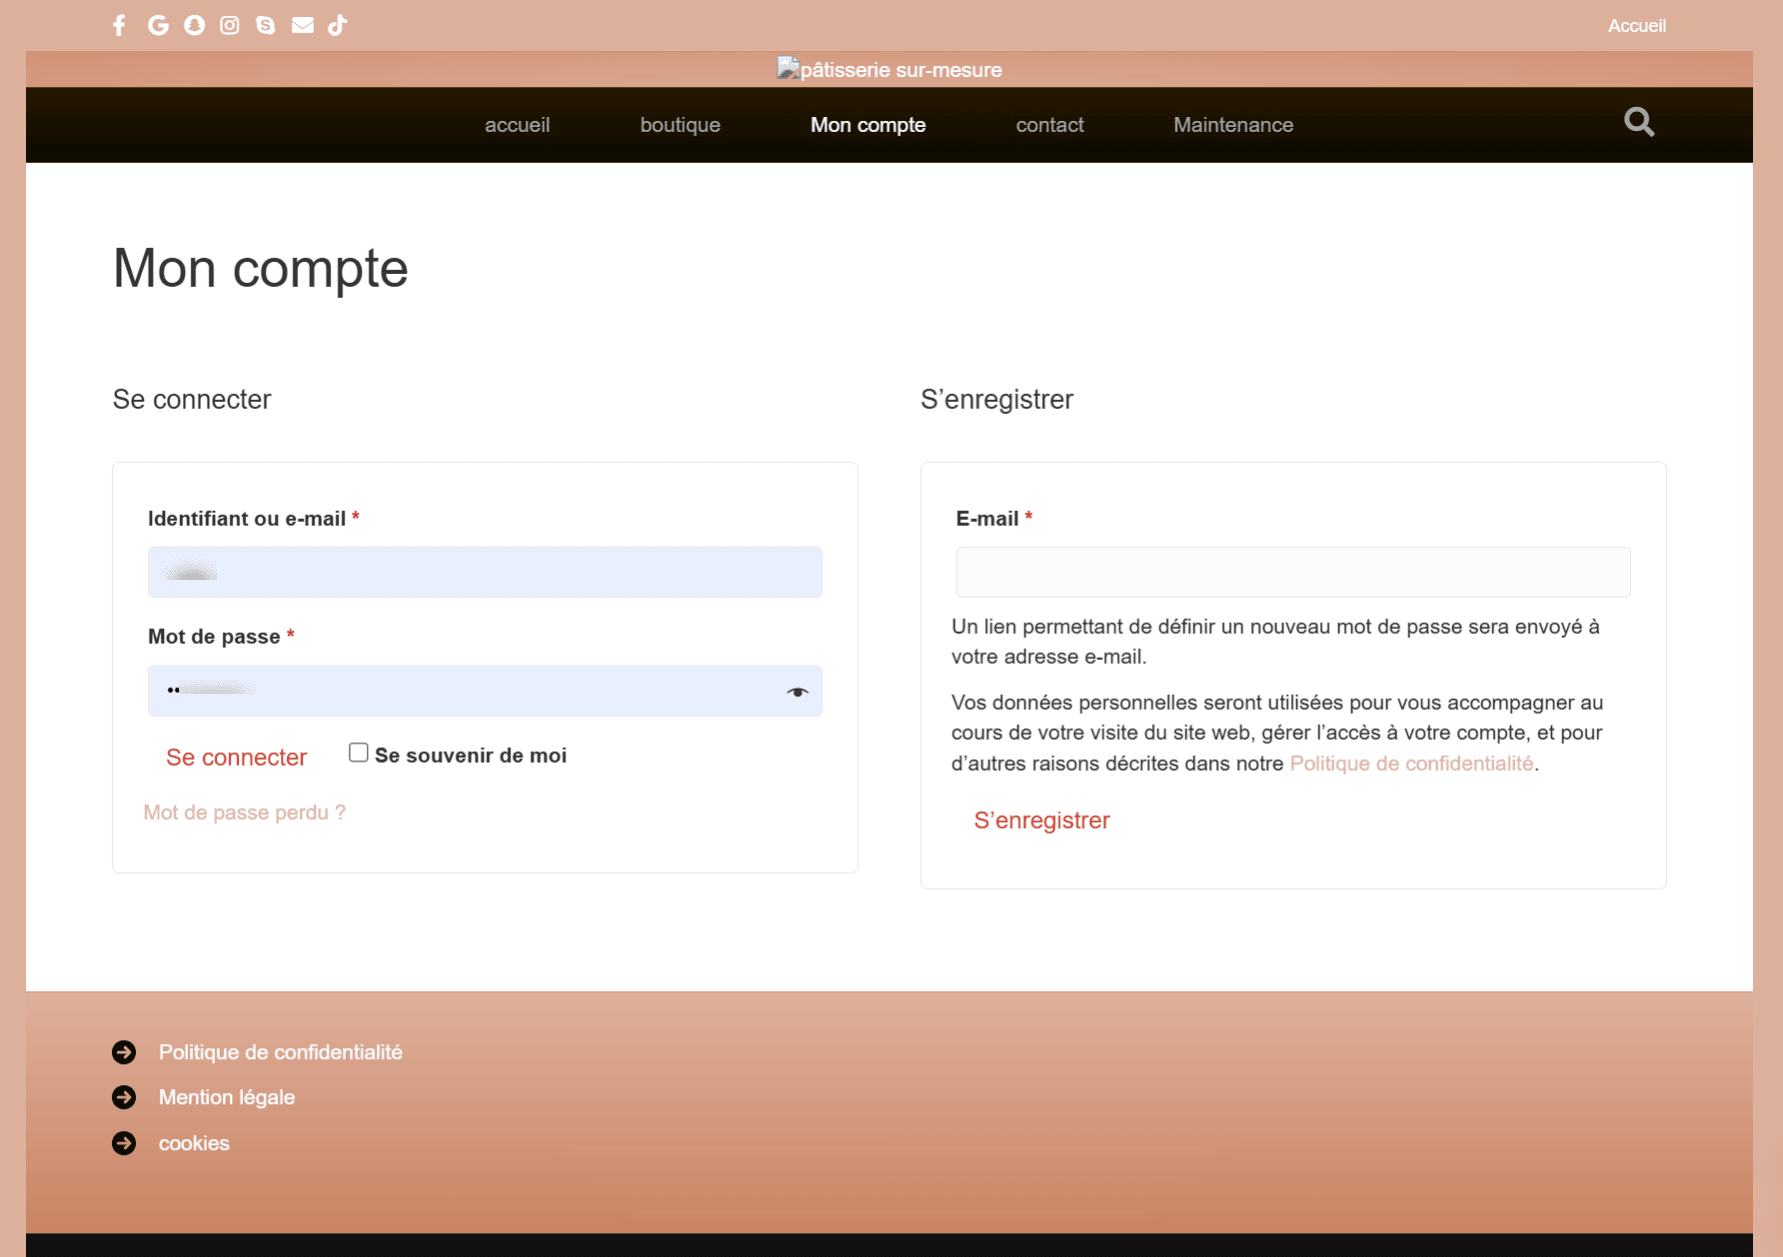Click the Skype icon
This screenshot has width=1783, height=1257.
[265, 25]
